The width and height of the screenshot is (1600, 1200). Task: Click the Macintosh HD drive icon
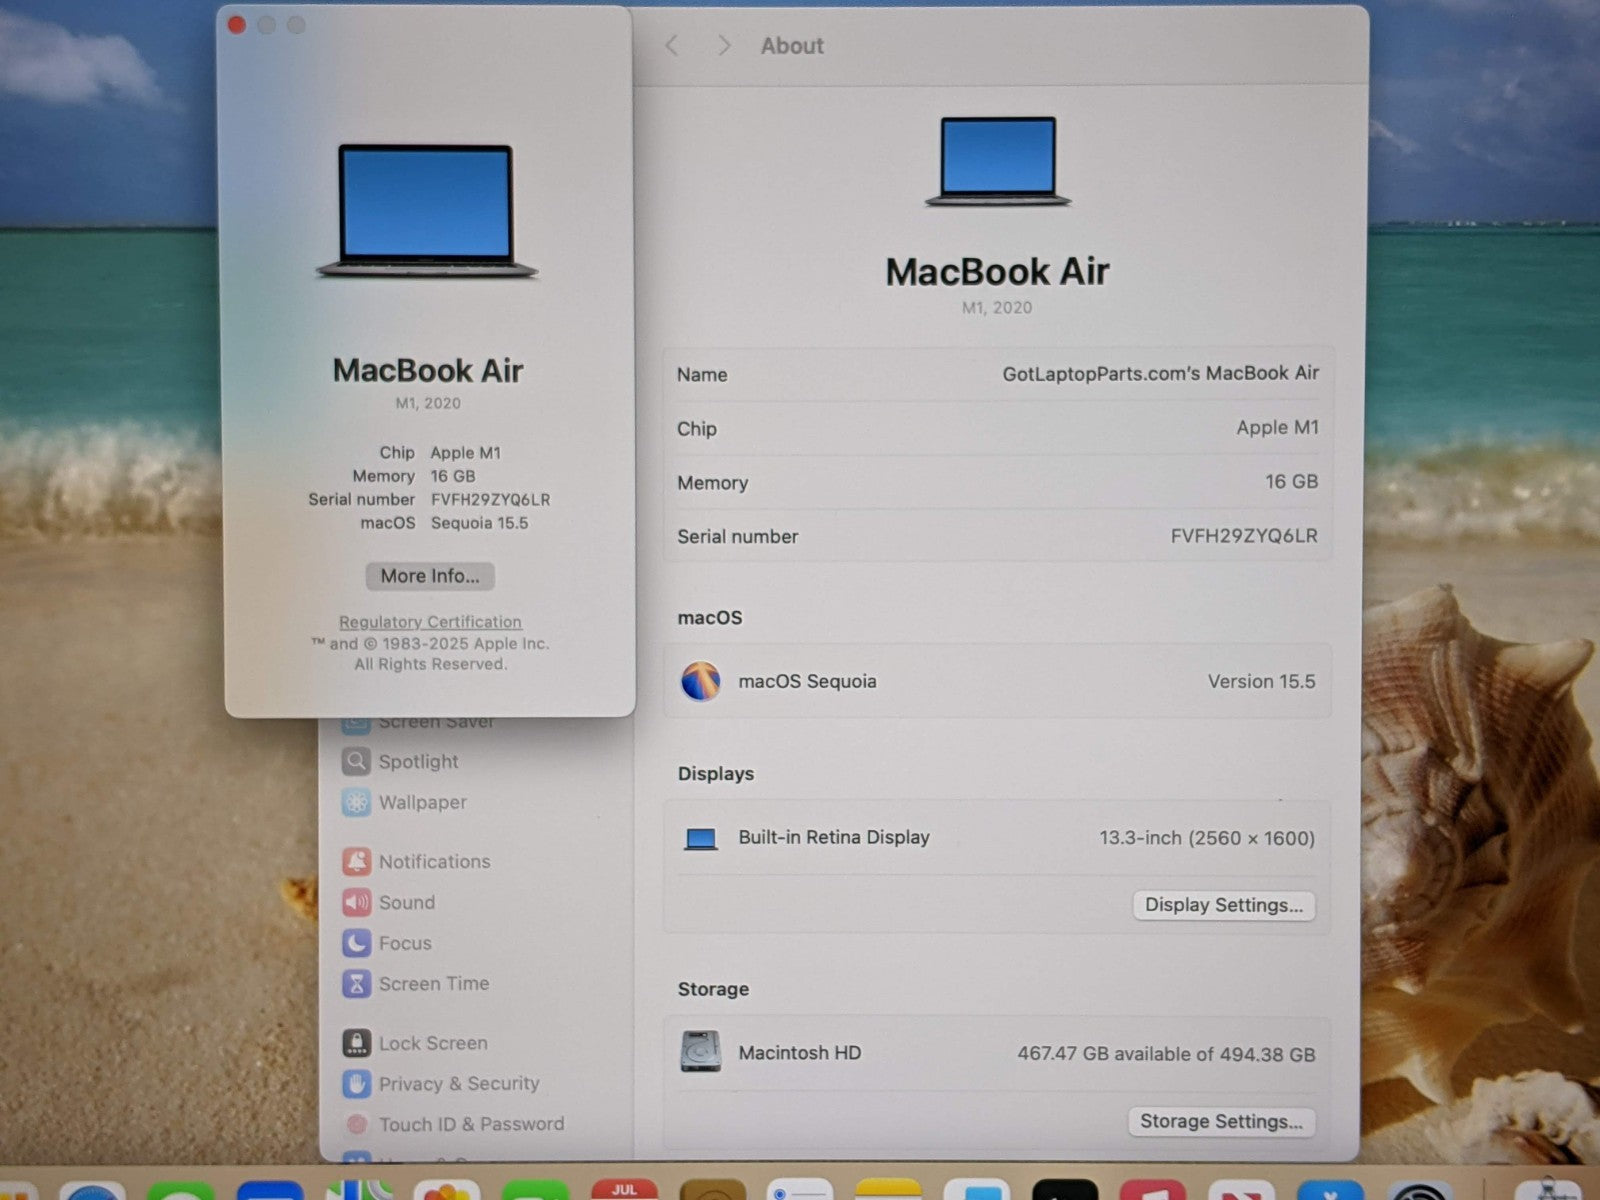(x=700, y=1053)
